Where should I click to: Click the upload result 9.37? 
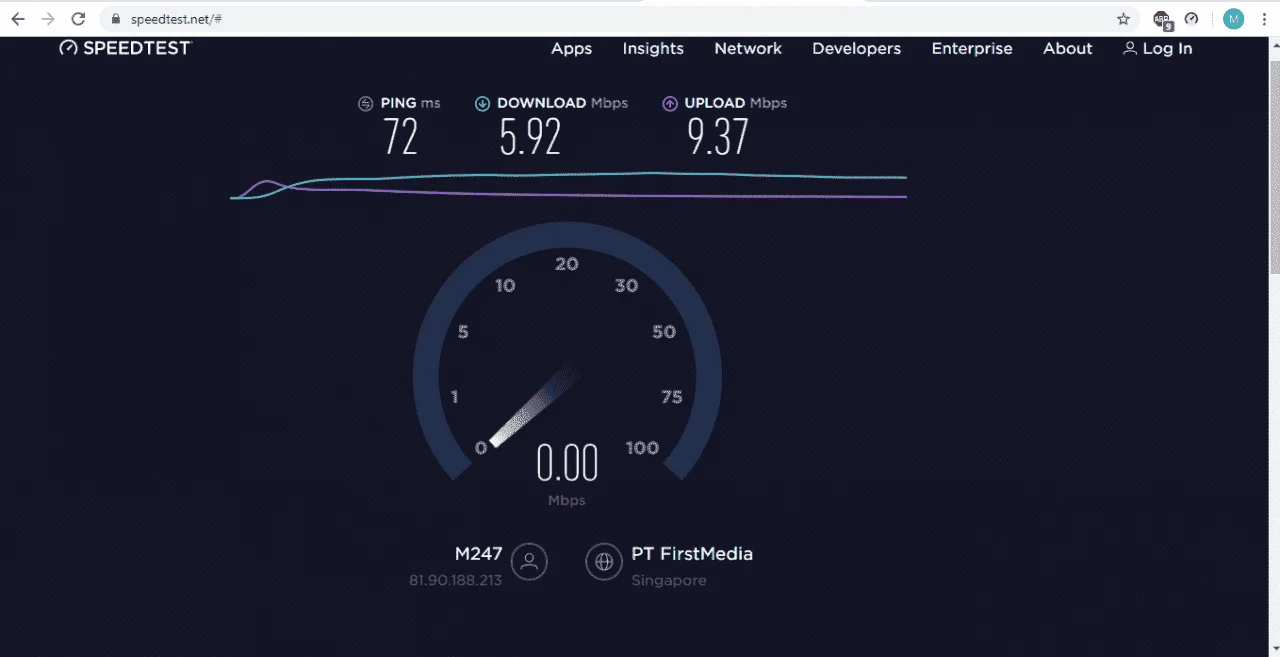tap(717, 137)
